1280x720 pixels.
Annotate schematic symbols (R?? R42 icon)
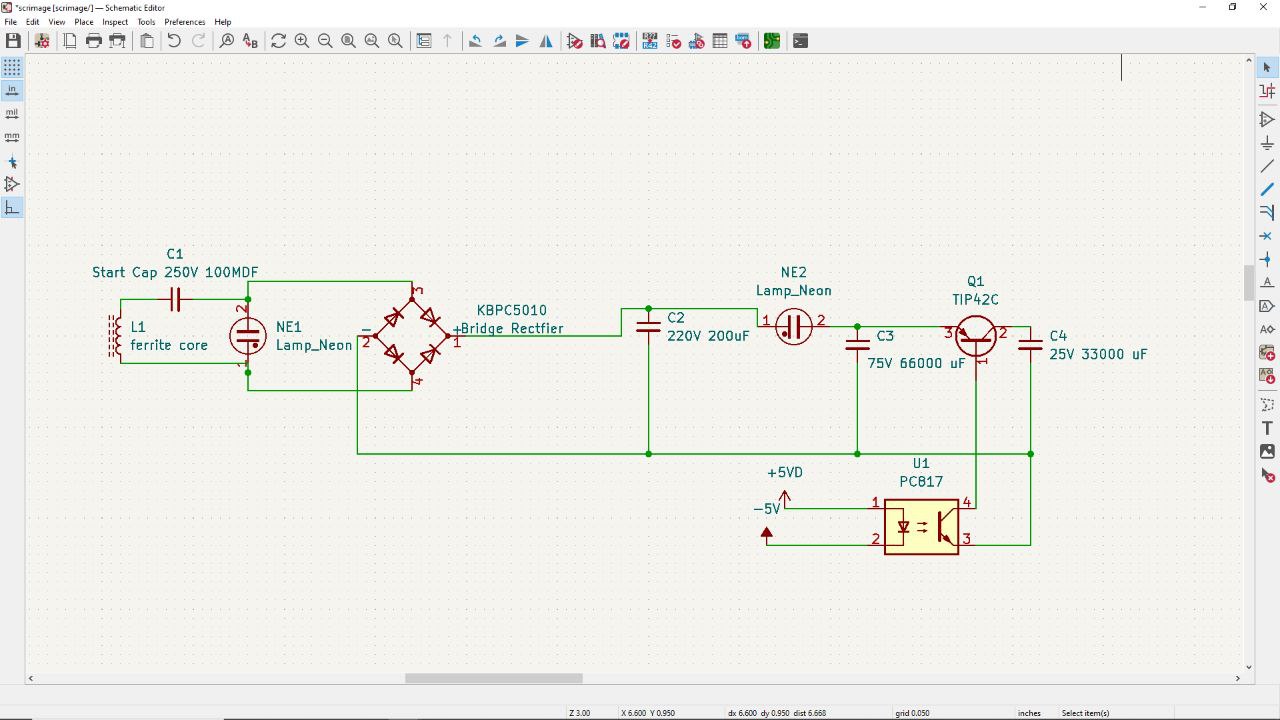click(x=650, y=41)
